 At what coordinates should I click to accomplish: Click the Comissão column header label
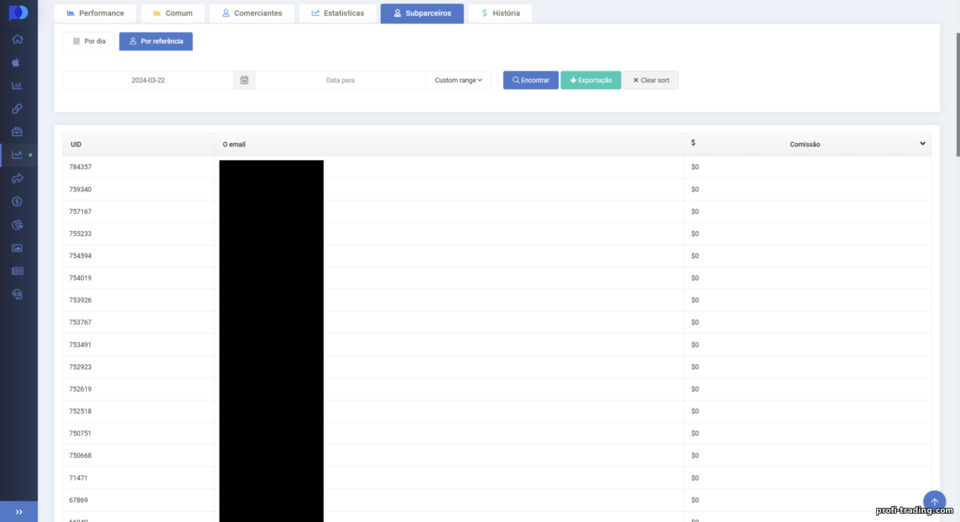click(x=804, y=144)
